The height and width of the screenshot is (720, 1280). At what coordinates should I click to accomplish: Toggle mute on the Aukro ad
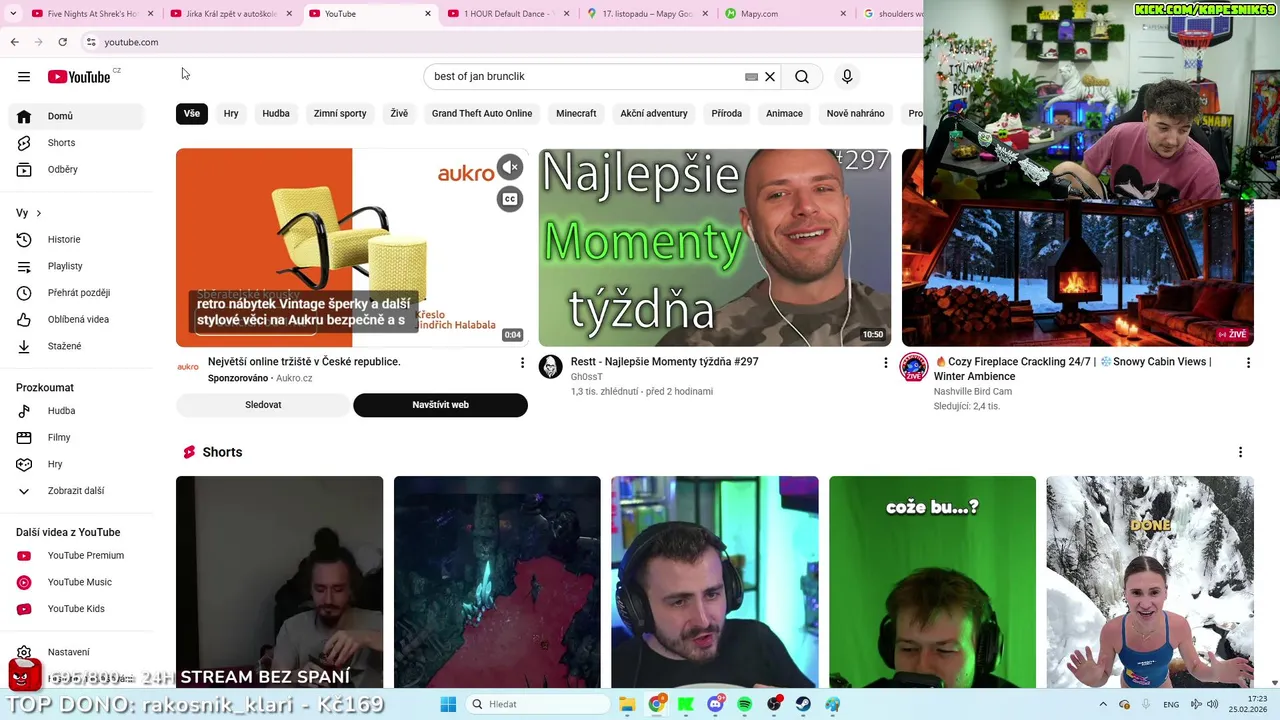pos(510,167)
